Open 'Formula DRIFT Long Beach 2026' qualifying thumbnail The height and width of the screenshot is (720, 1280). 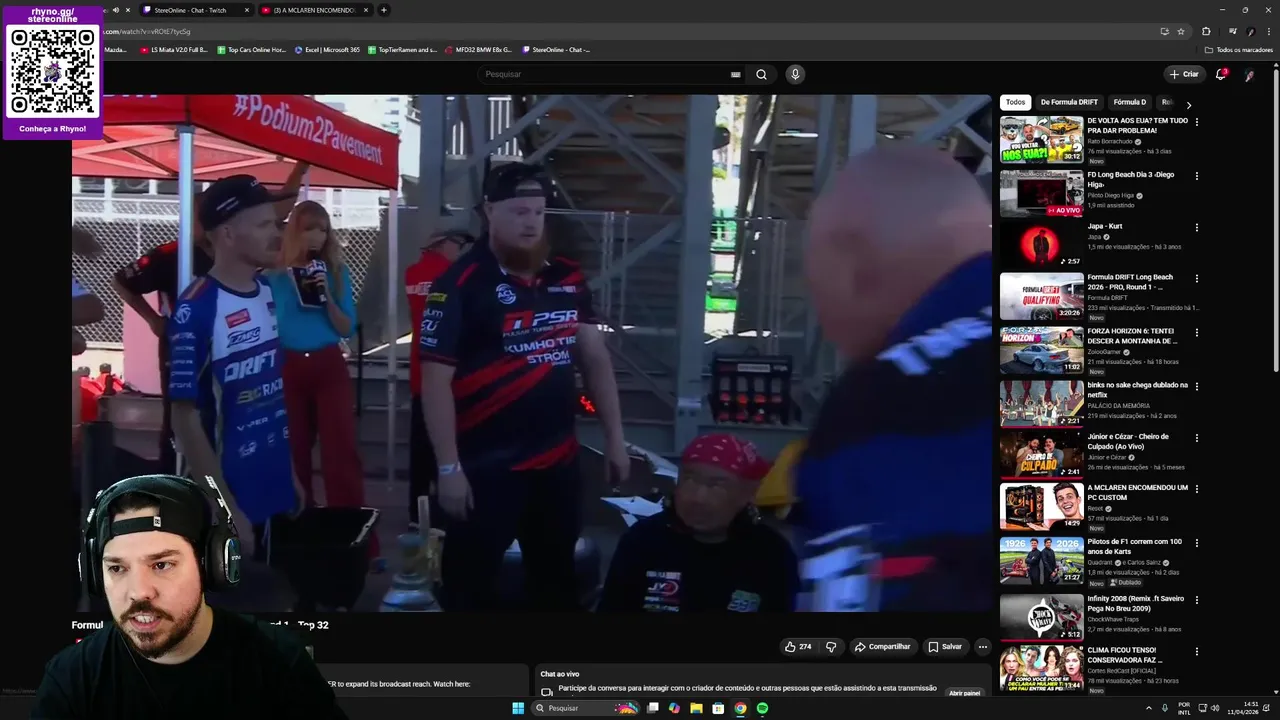point(1041,296)
